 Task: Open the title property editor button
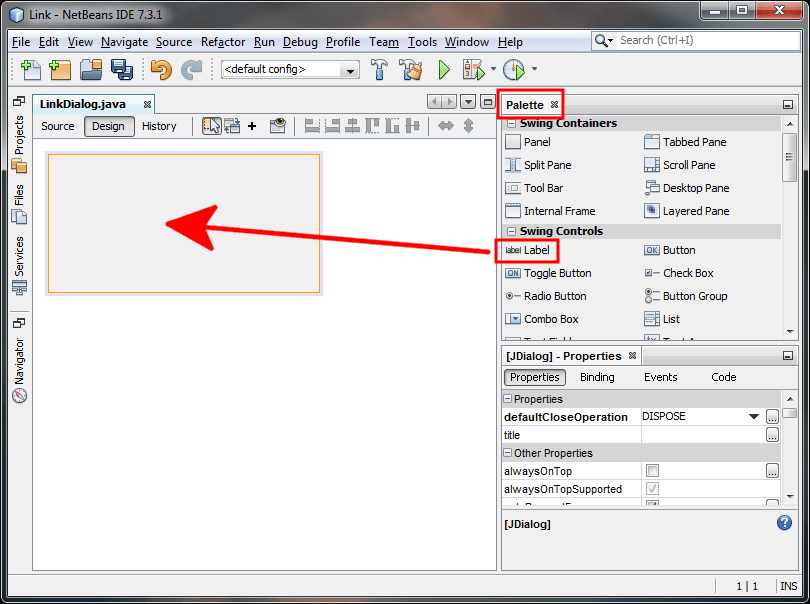(772, 435)
